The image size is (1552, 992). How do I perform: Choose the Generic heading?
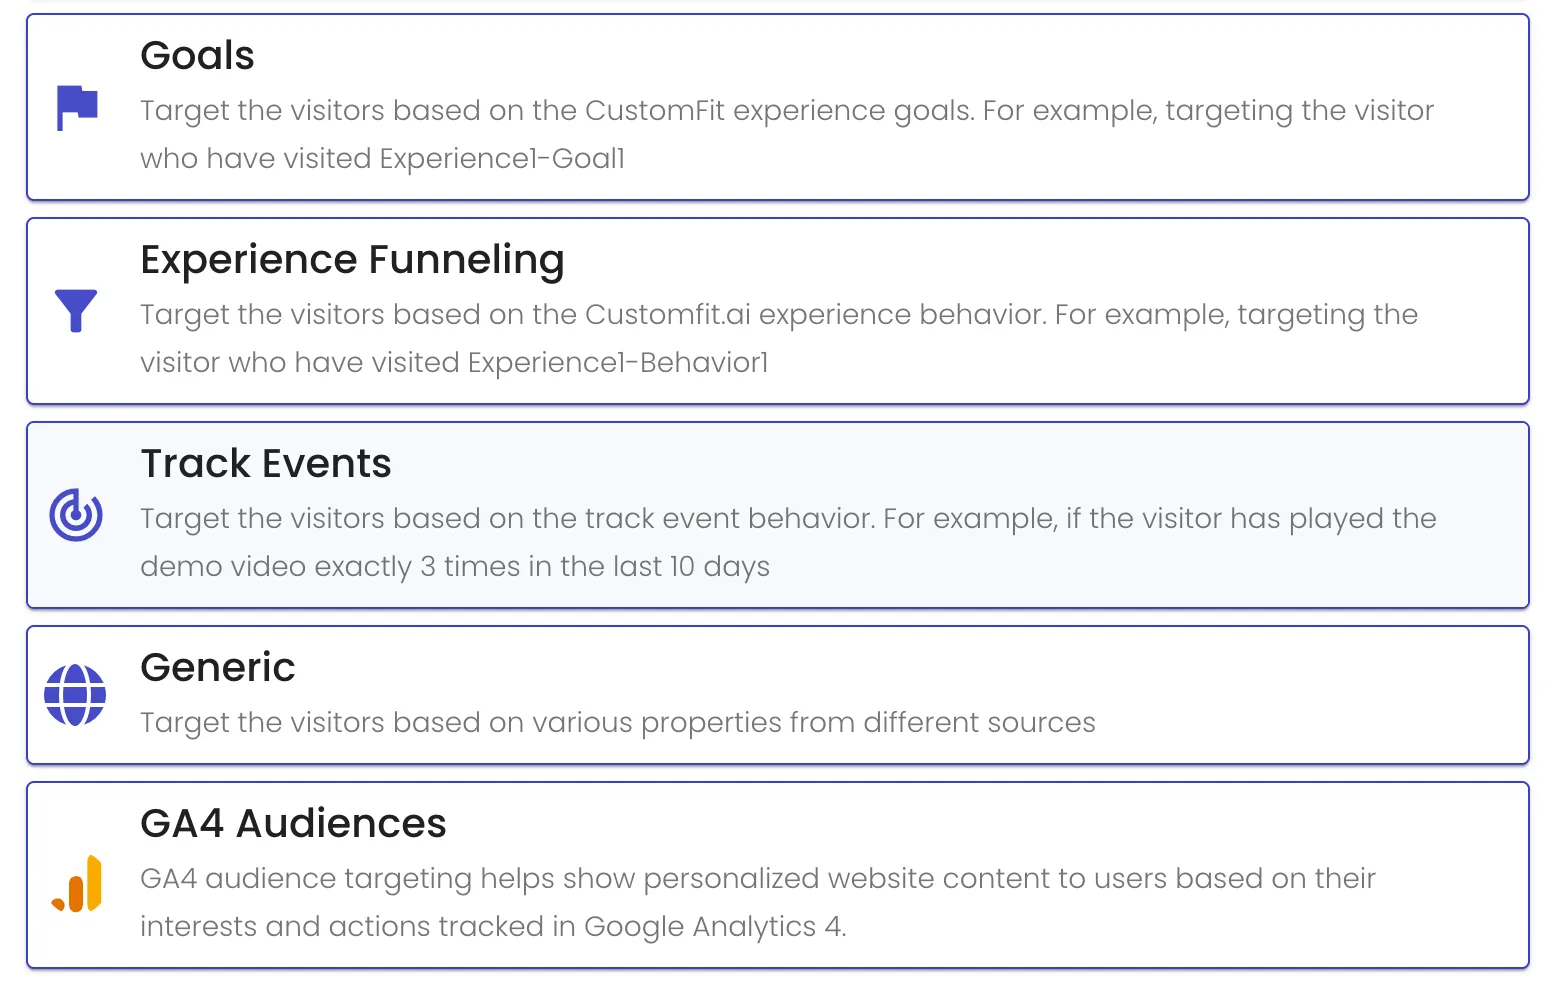218,668
